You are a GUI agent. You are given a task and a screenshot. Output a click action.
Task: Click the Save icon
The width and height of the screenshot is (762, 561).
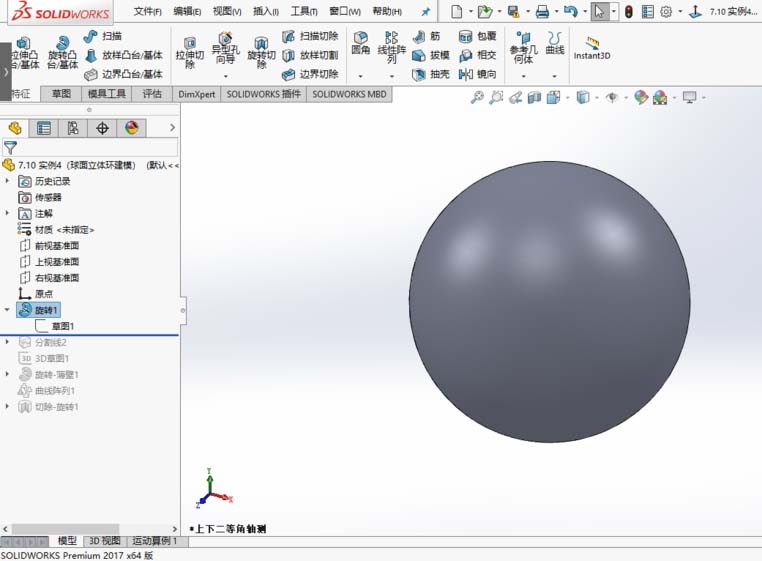(513, 11)
